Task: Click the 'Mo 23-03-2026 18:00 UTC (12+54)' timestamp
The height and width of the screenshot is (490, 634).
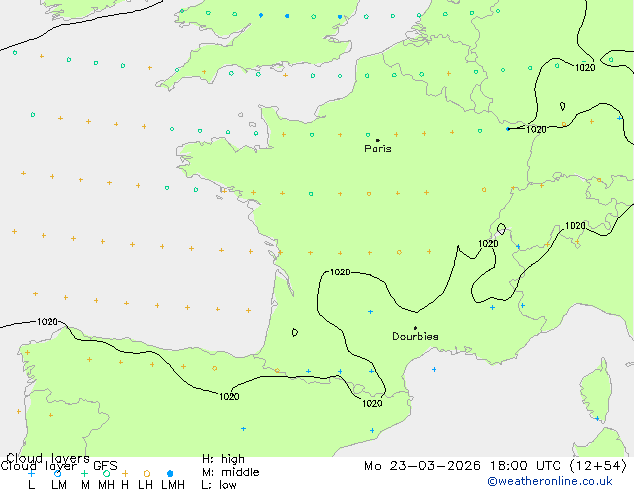Action: point(495,466)
